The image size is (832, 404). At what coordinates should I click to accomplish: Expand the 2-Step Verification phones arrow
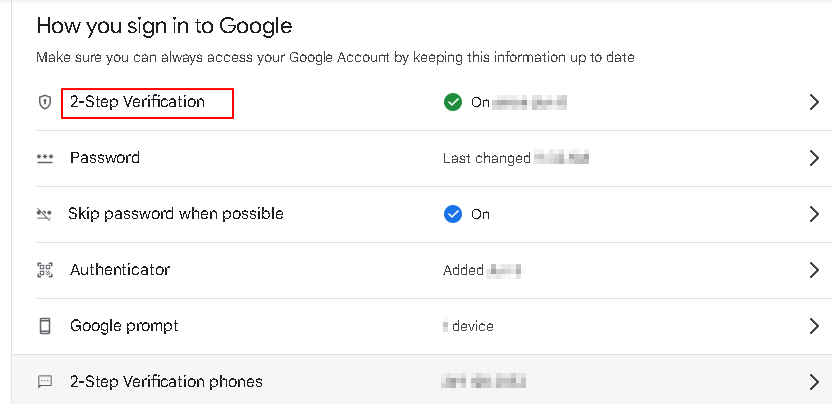[x=813, y=382]
